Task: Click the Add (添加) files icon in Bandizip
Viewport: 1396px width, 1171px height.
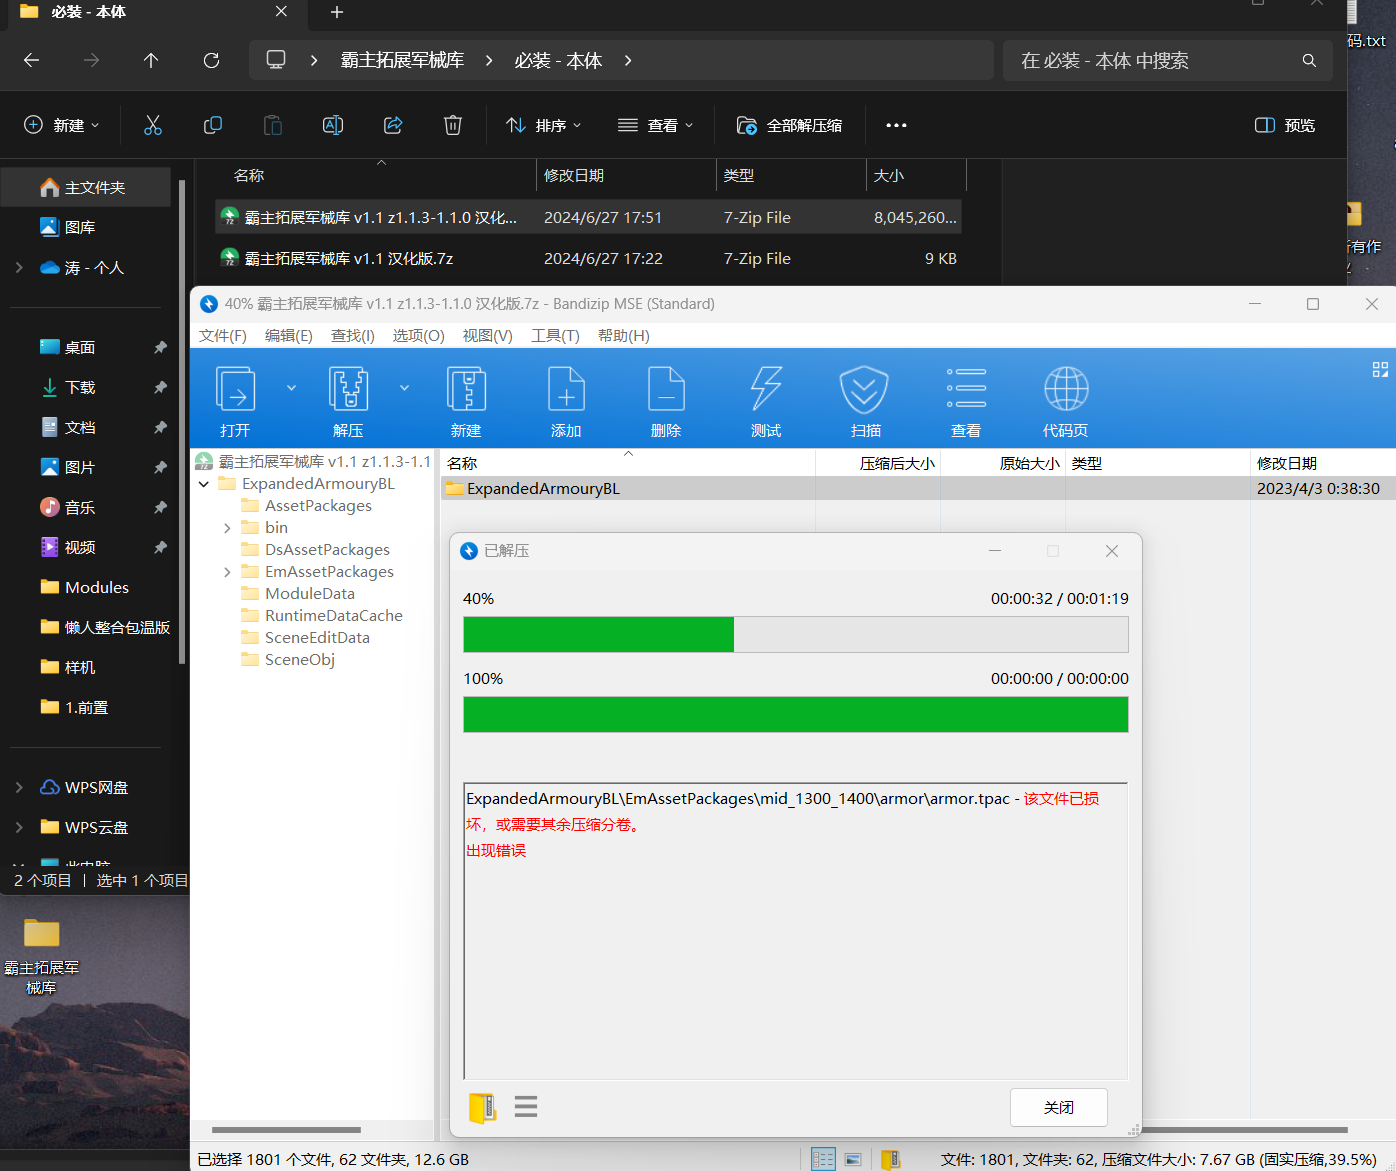Action: point(566,390)
